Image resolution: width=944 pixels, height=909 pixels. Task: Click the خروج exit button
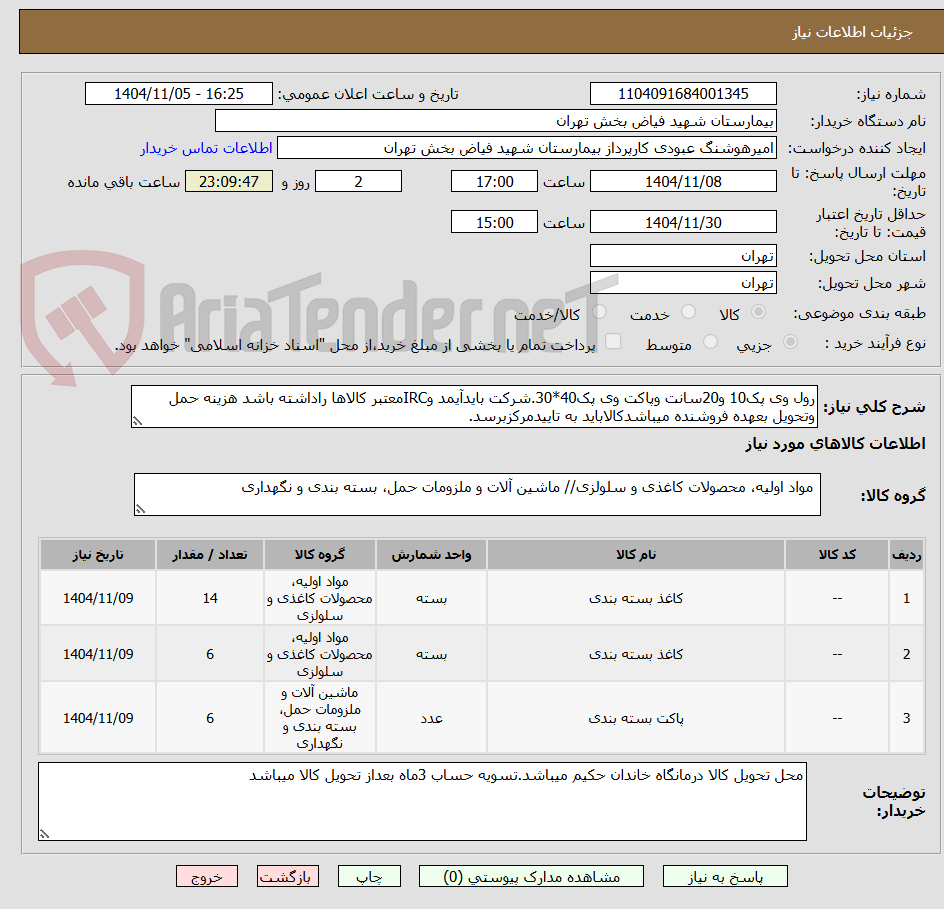click(x=206, y=876)
